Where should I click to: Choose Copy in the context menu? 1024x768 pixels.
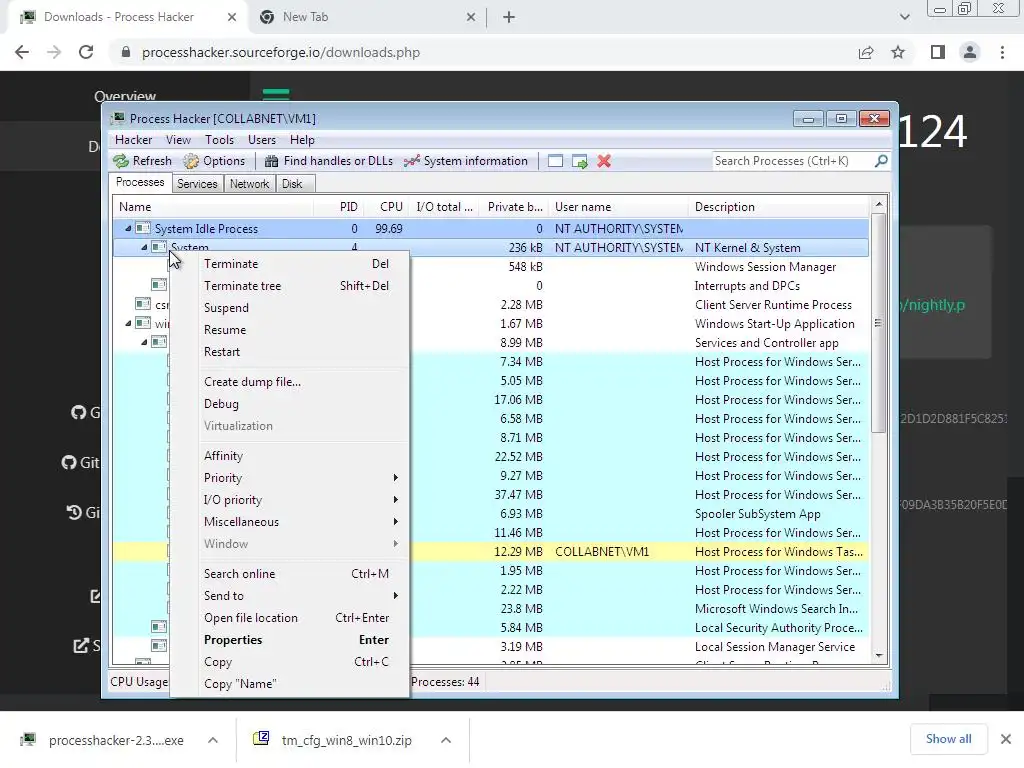click(289, 662)
